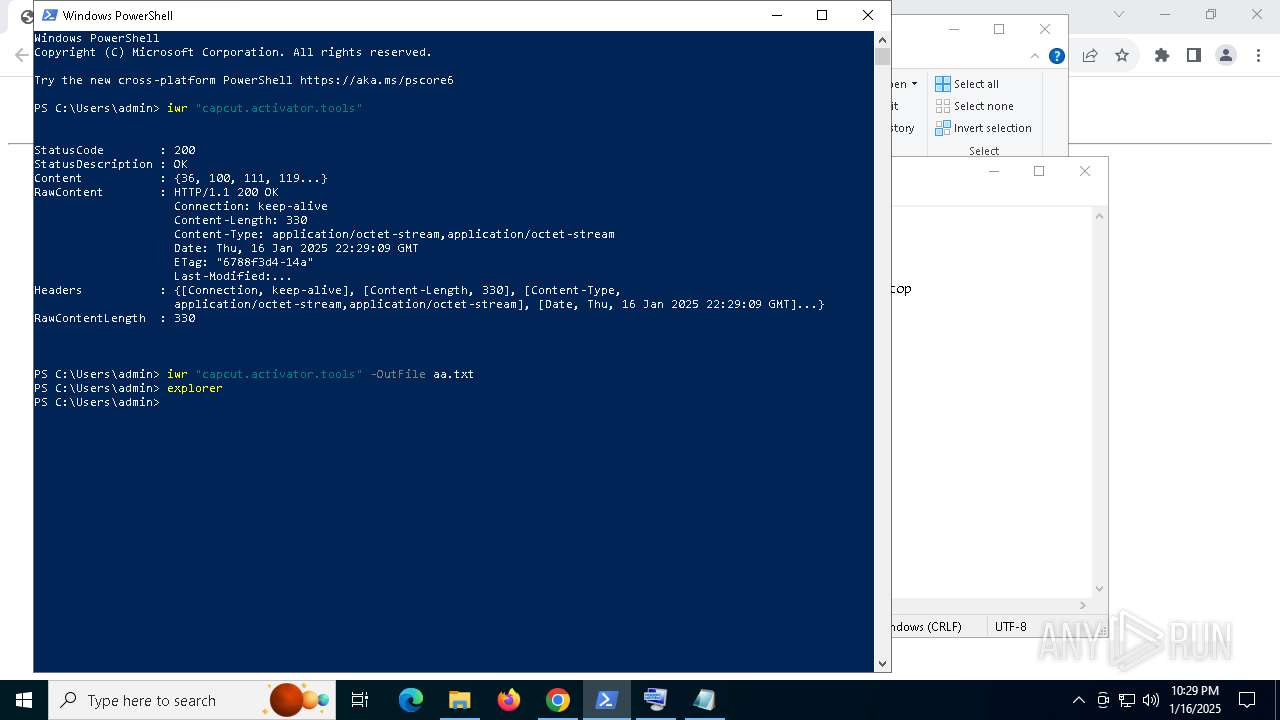This screenshot has width=1280, height=720.
Task: Close the File Explorer window
Action: tap(1045, 29)
